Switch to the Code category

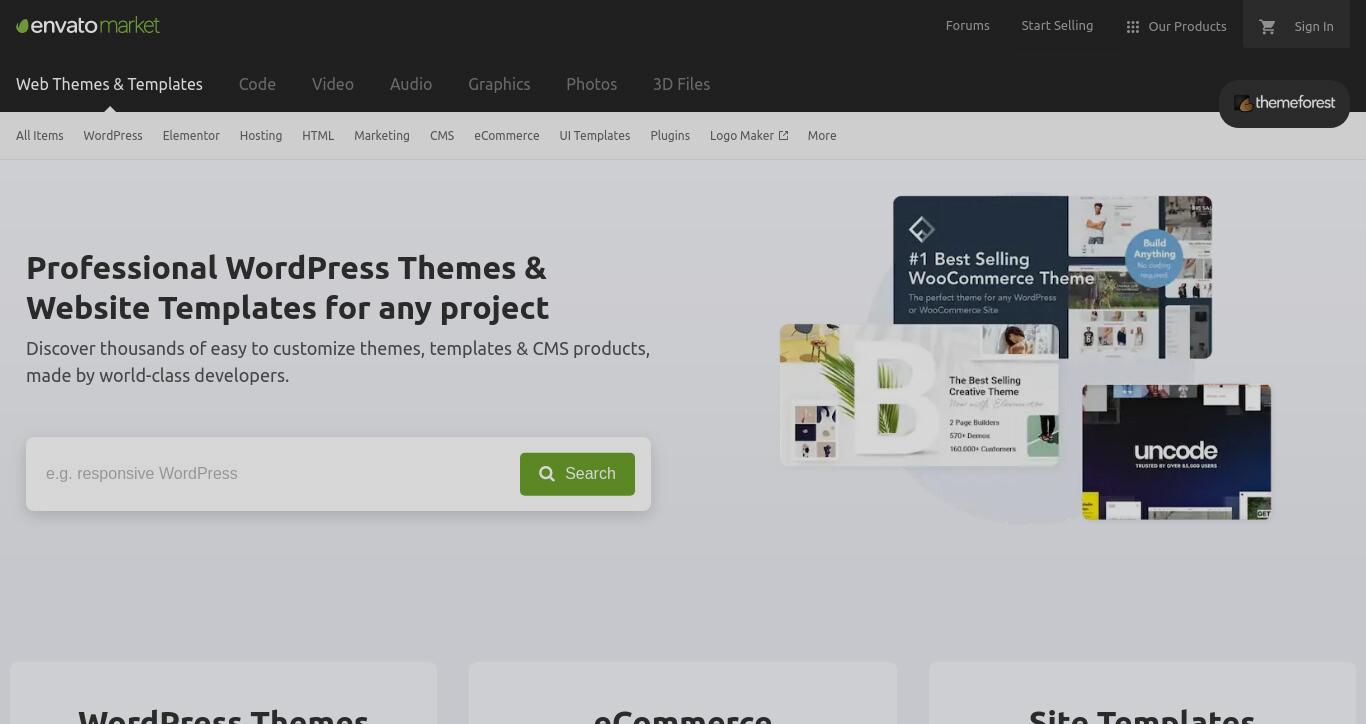(257, 84)
